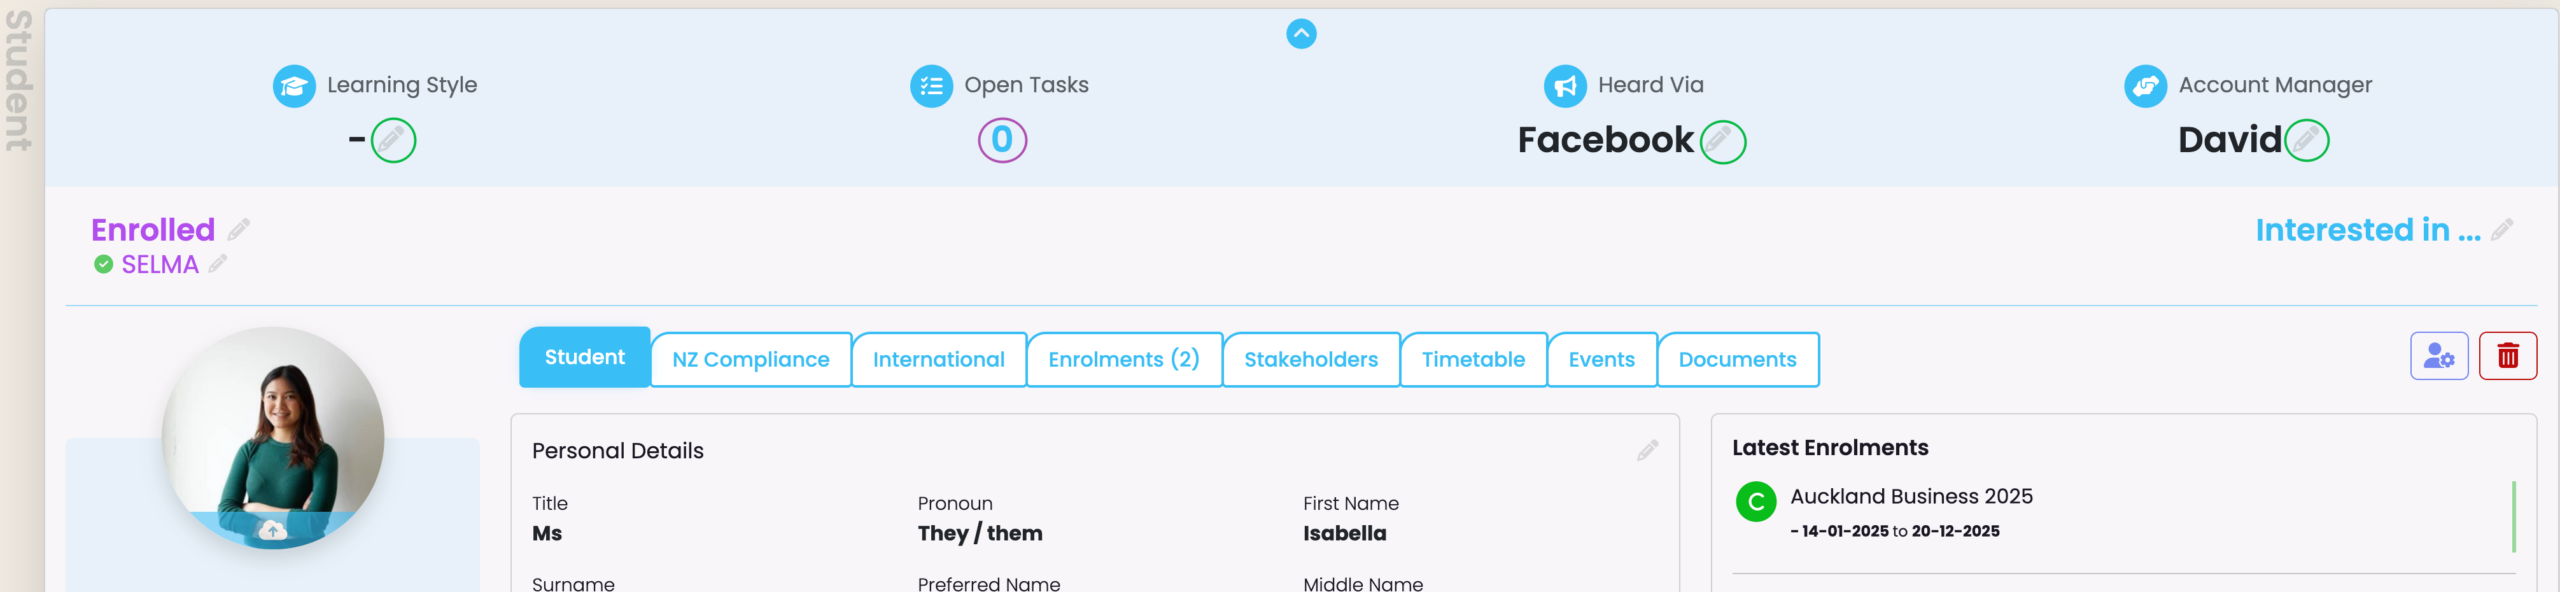Delete student with red trash button
Viewport: 2560px width, 592px height.
[2508, 356]
